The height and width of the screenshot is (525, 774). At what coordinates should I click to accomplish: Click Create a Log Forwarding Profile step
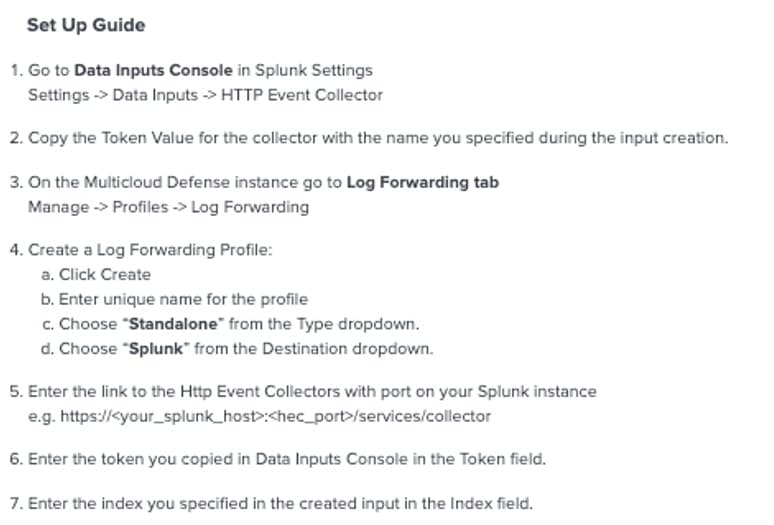149,250
